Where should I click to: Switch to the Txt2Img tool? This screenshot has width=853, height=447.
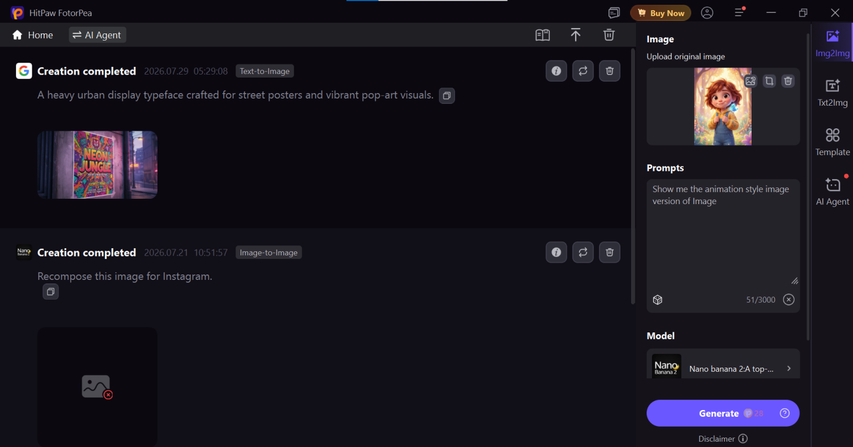tap(832, 92)
